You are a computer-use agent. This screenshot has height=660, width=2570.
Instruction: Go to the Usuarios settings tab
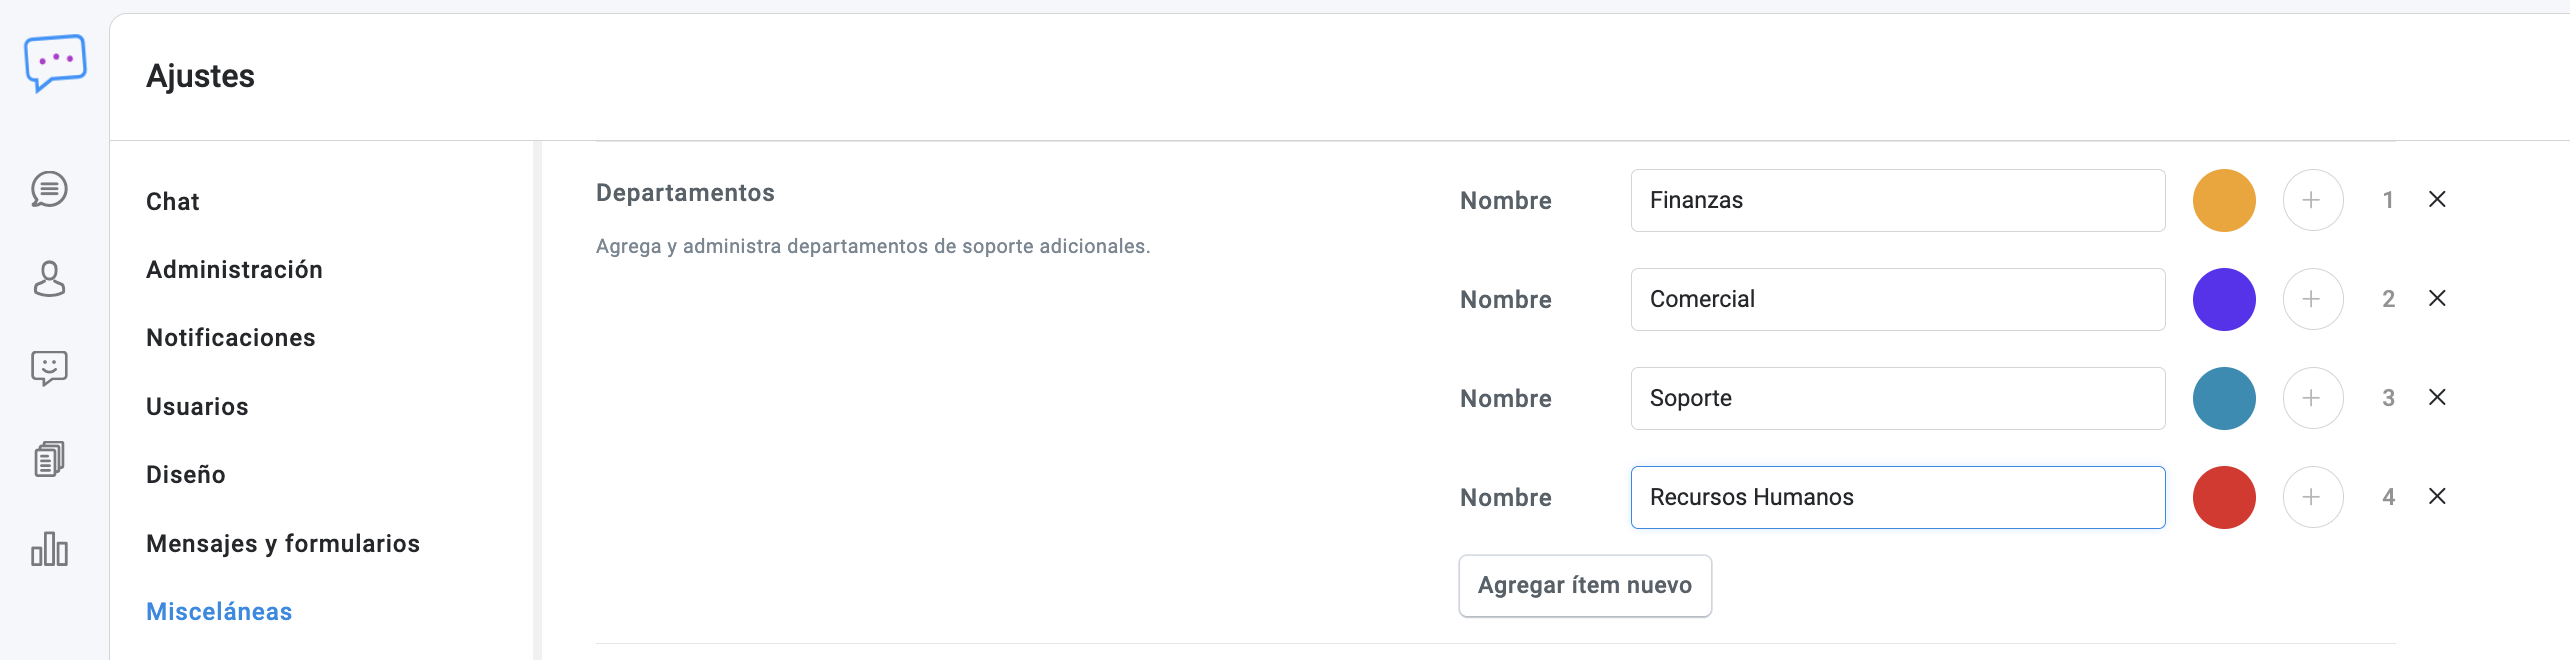[x=197, y=407]
